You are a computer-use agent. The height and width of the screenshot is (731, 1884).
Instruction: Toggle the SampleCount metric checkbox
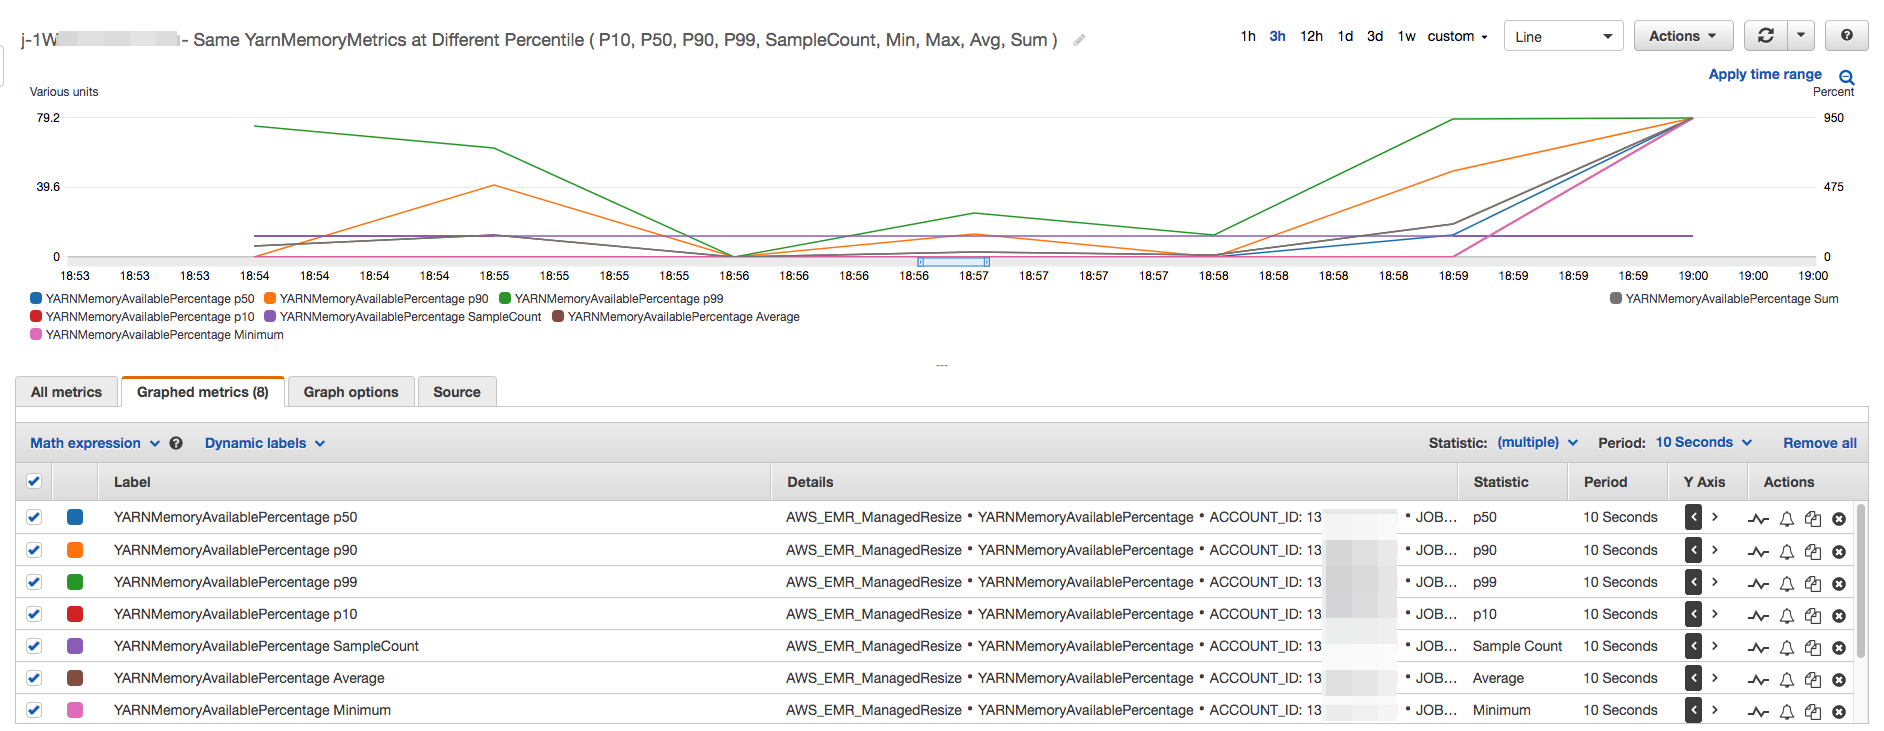coord(34,646)
